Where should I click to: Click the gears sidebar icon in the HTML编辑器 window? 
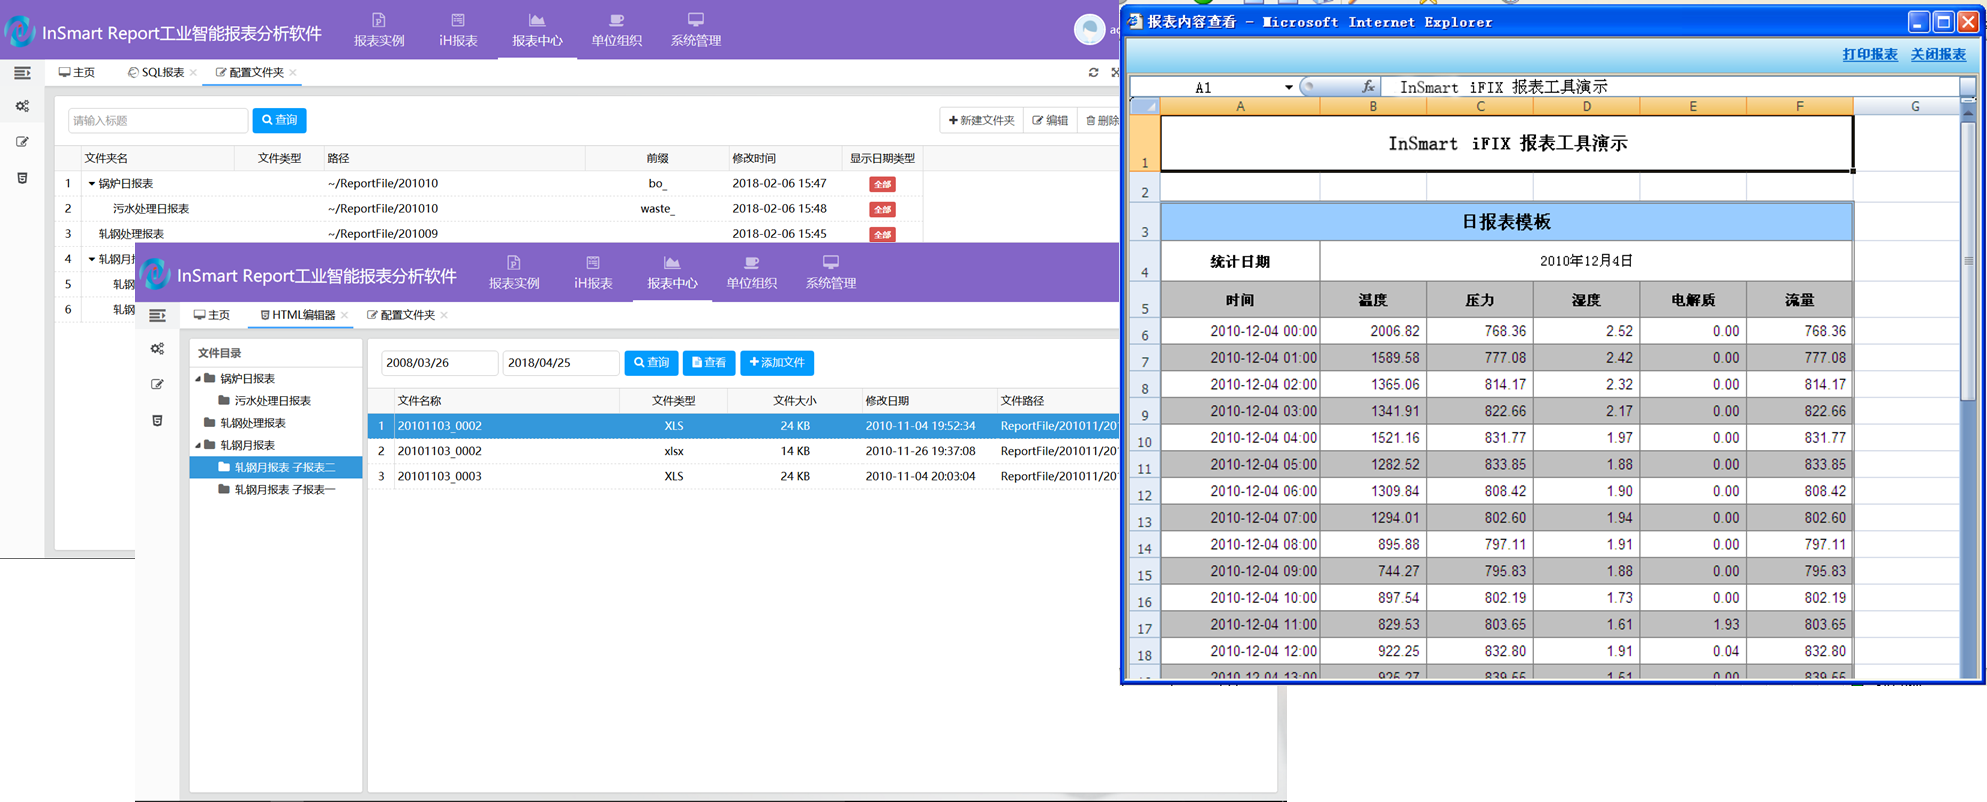coord(157,349)
